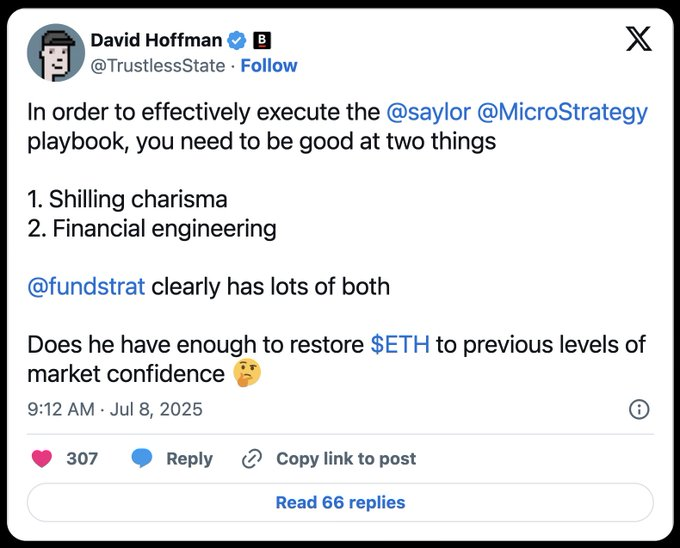Click the David Hoffman display name
This screenshot has height=548, width=680.
(x=155, y=40)
